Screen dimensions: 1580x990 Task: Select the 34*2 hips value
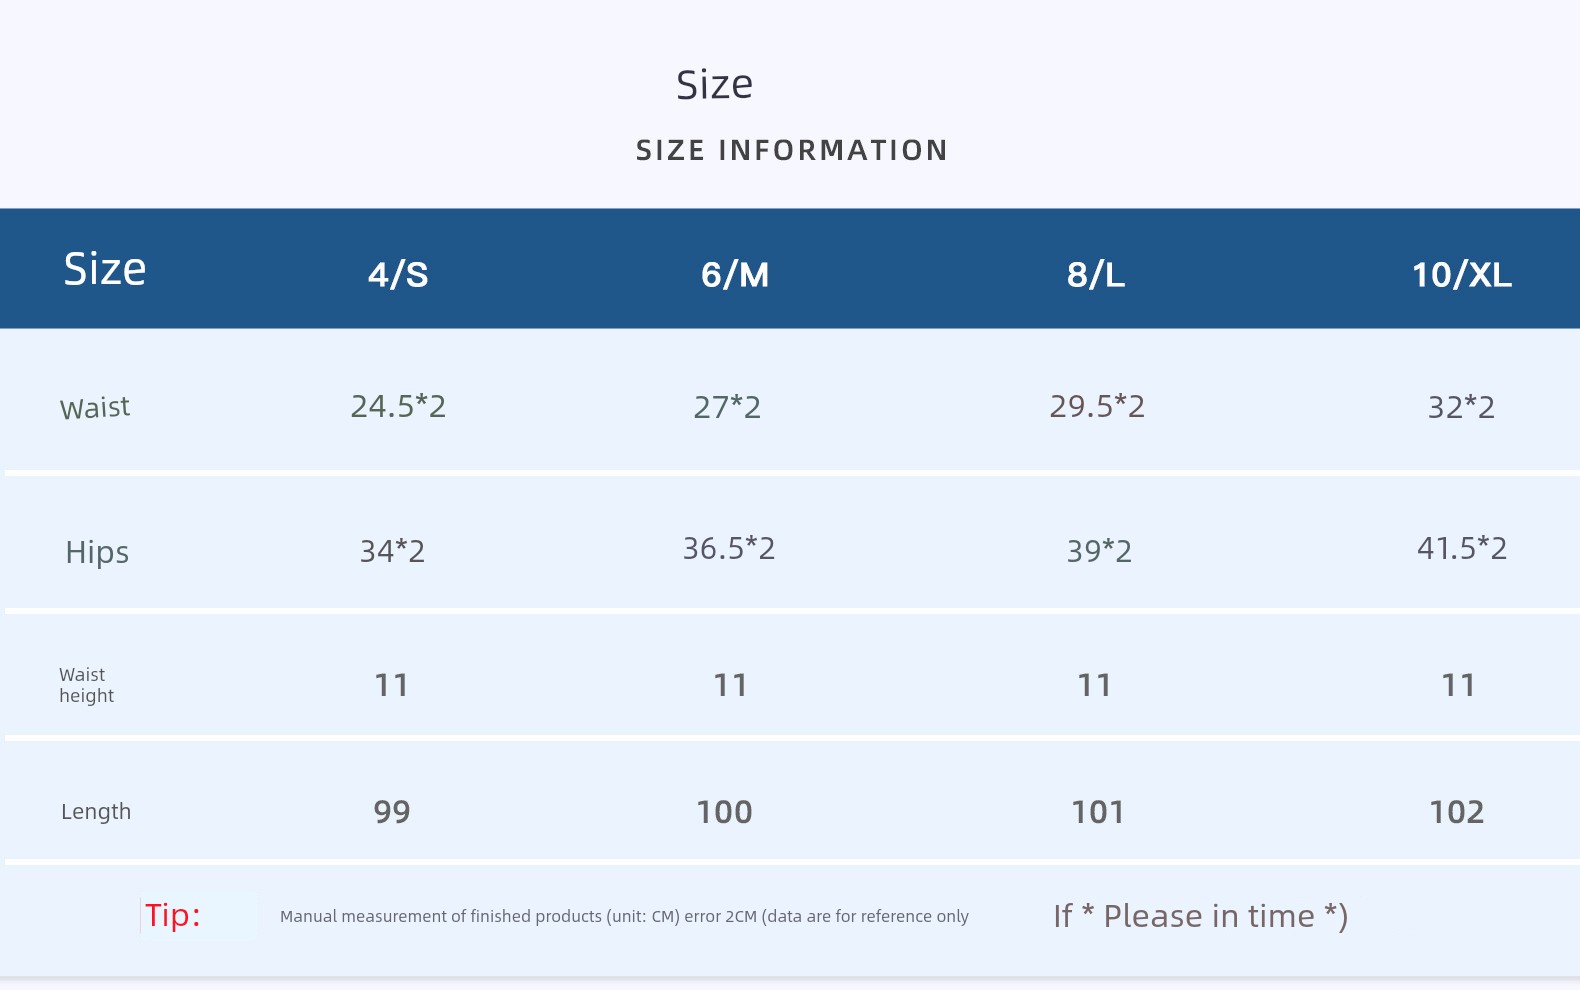pos(392,551)
